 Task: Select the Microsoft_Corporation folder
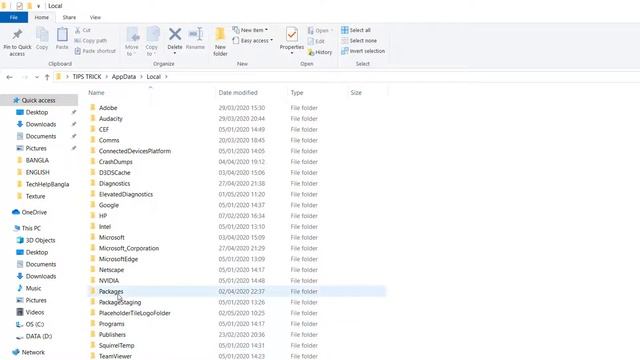click(x=129, y=248)
